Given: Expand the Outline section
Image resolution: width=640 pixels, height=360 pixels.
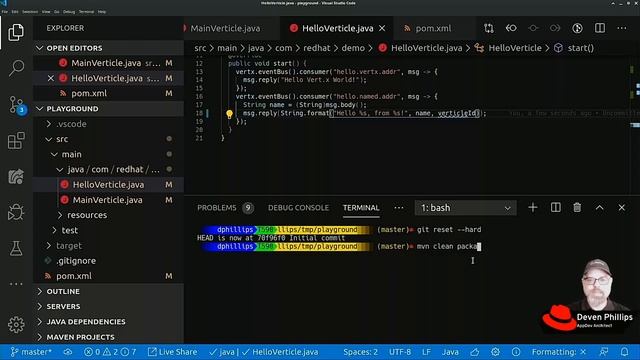Looking at the screenshot, I should pyautogui.click(x=109, y=291).
